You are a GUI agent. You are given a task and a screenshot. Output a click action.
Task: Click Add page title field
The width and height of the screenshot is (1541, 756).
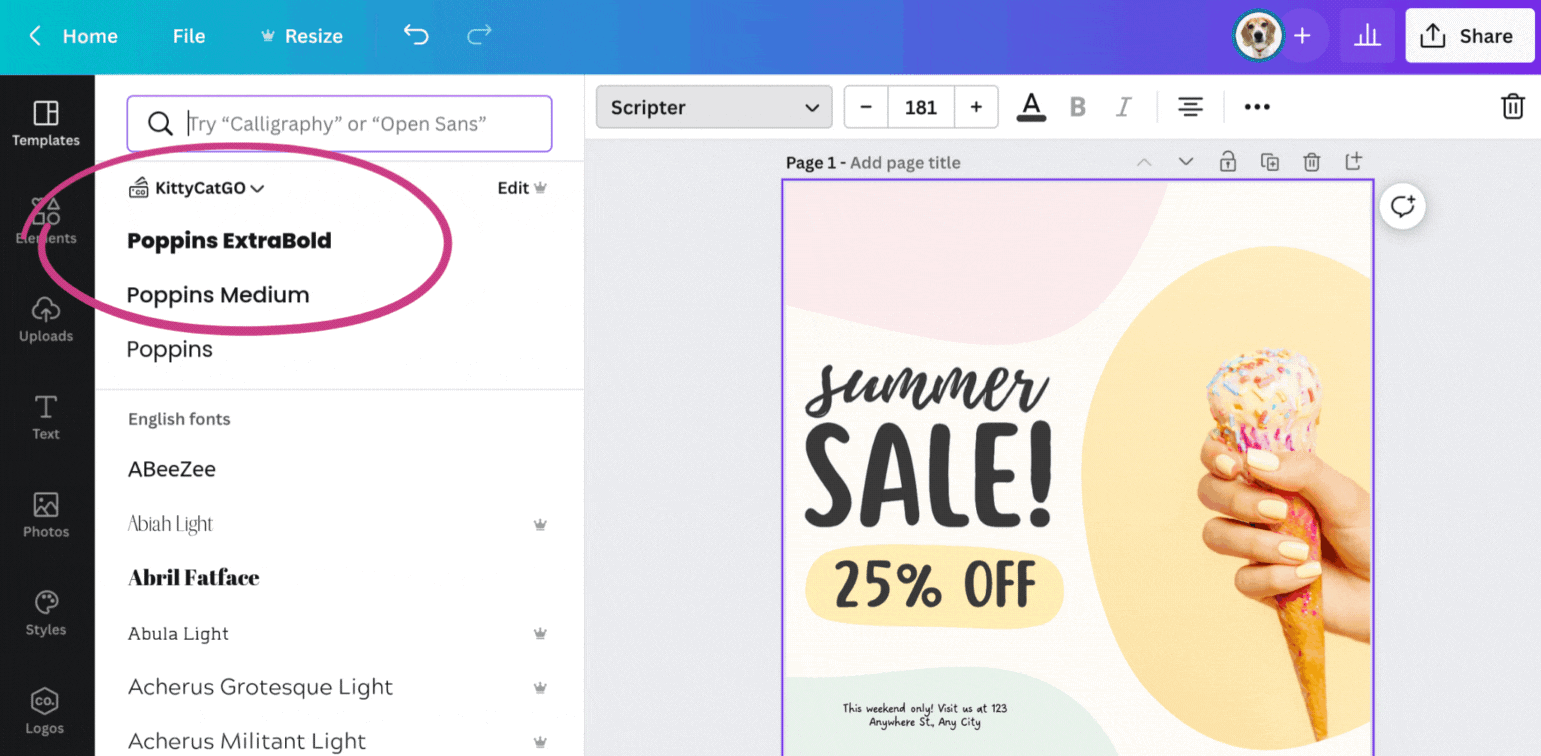[905, 163]
